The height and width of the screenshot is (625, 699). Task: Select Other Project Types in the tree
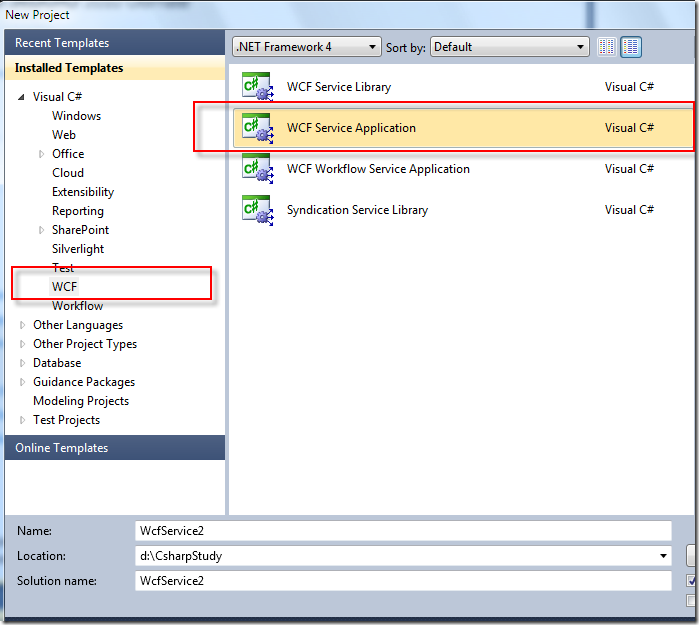tap(85, 344)
